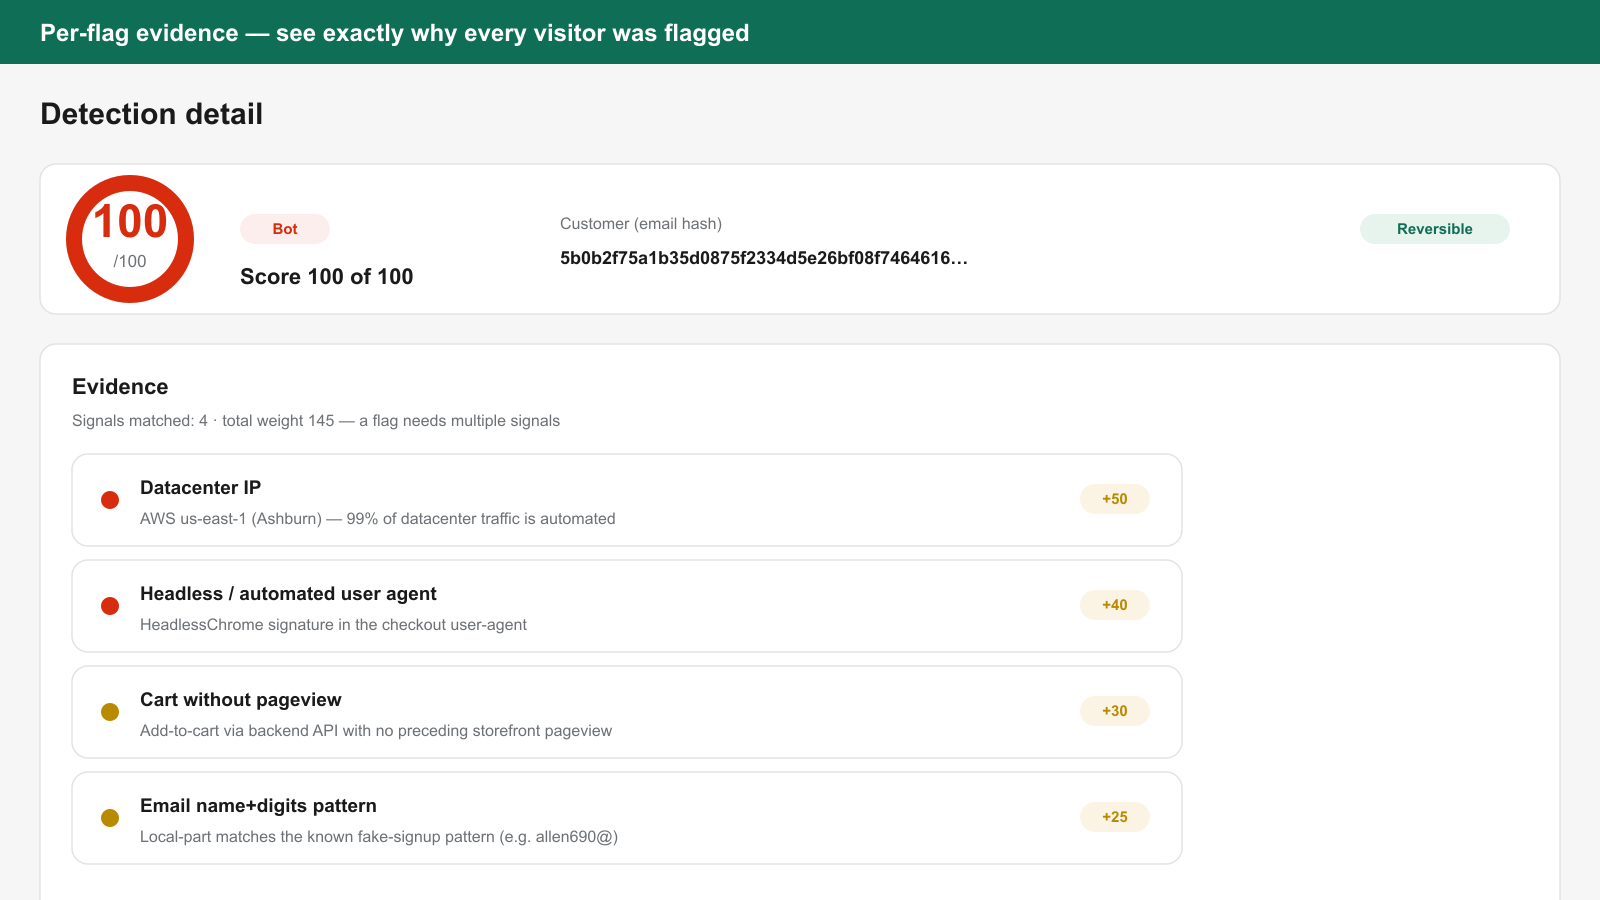Click the red score ring showing 100
The width and height of the screenshot is (1600, 900).
pyautogui.click(x=130, y=239)
